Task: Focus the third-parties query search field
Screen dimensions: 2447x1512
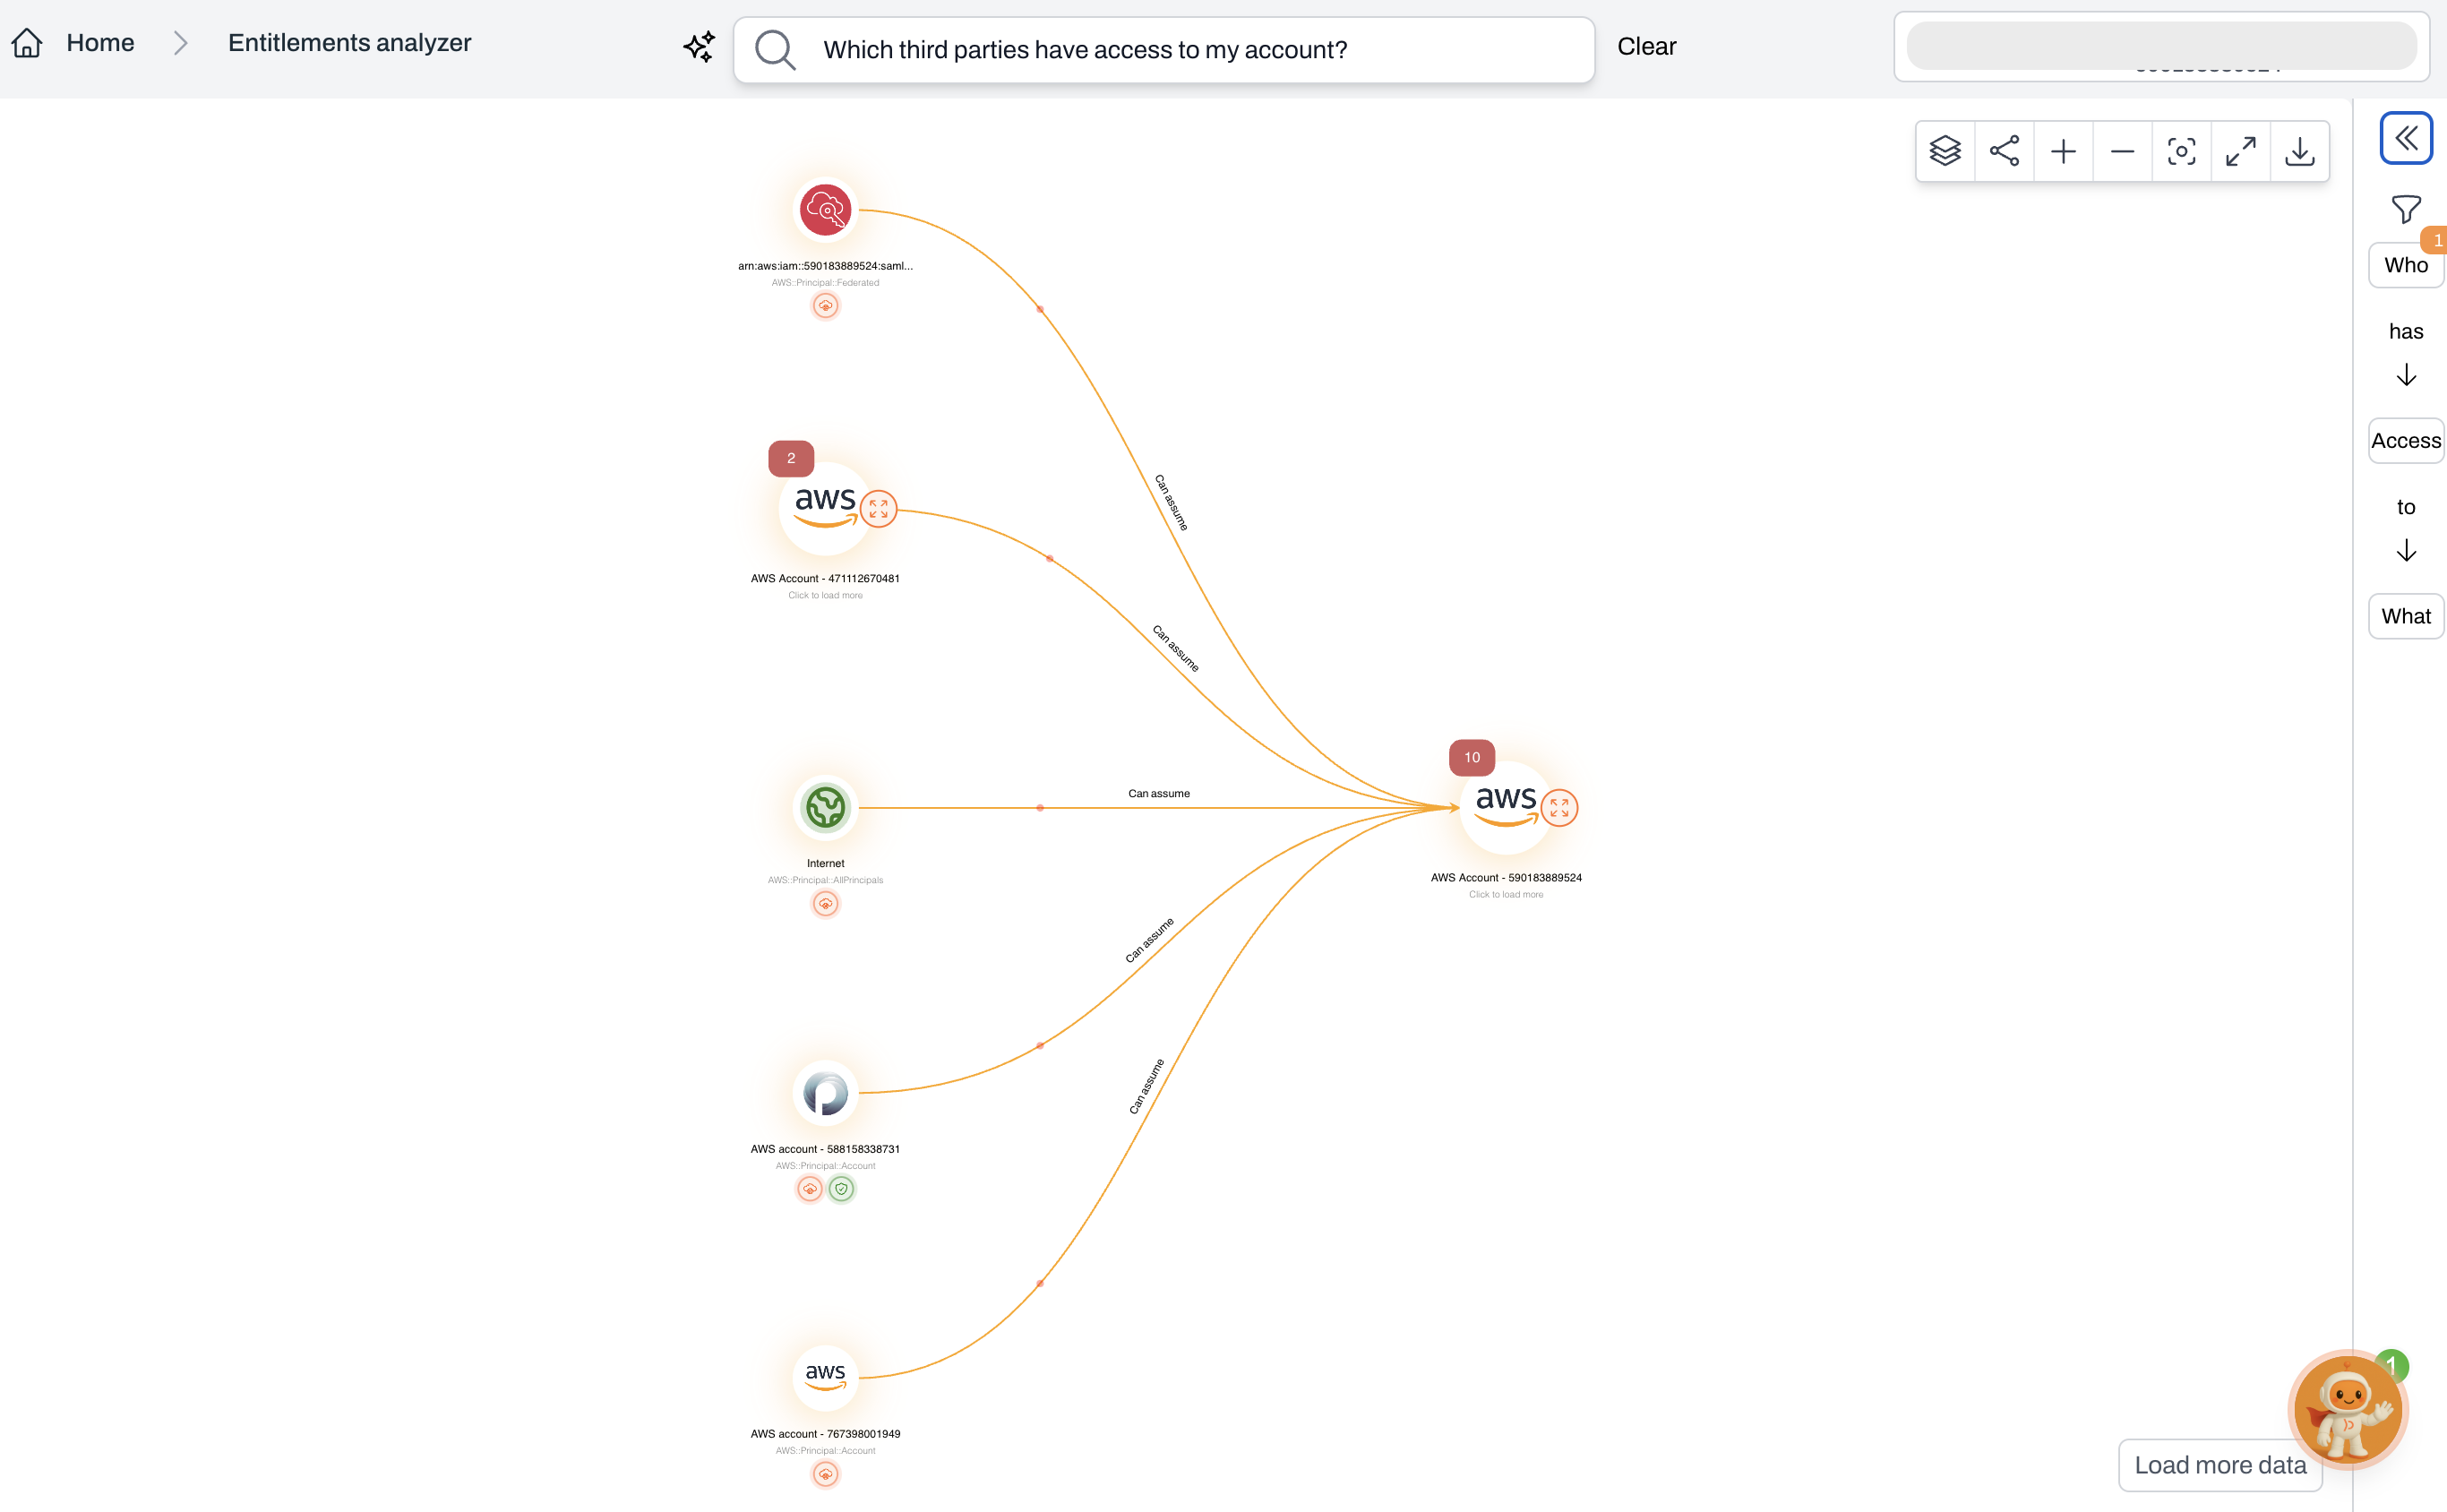Action: click(x=1164, y=50)
